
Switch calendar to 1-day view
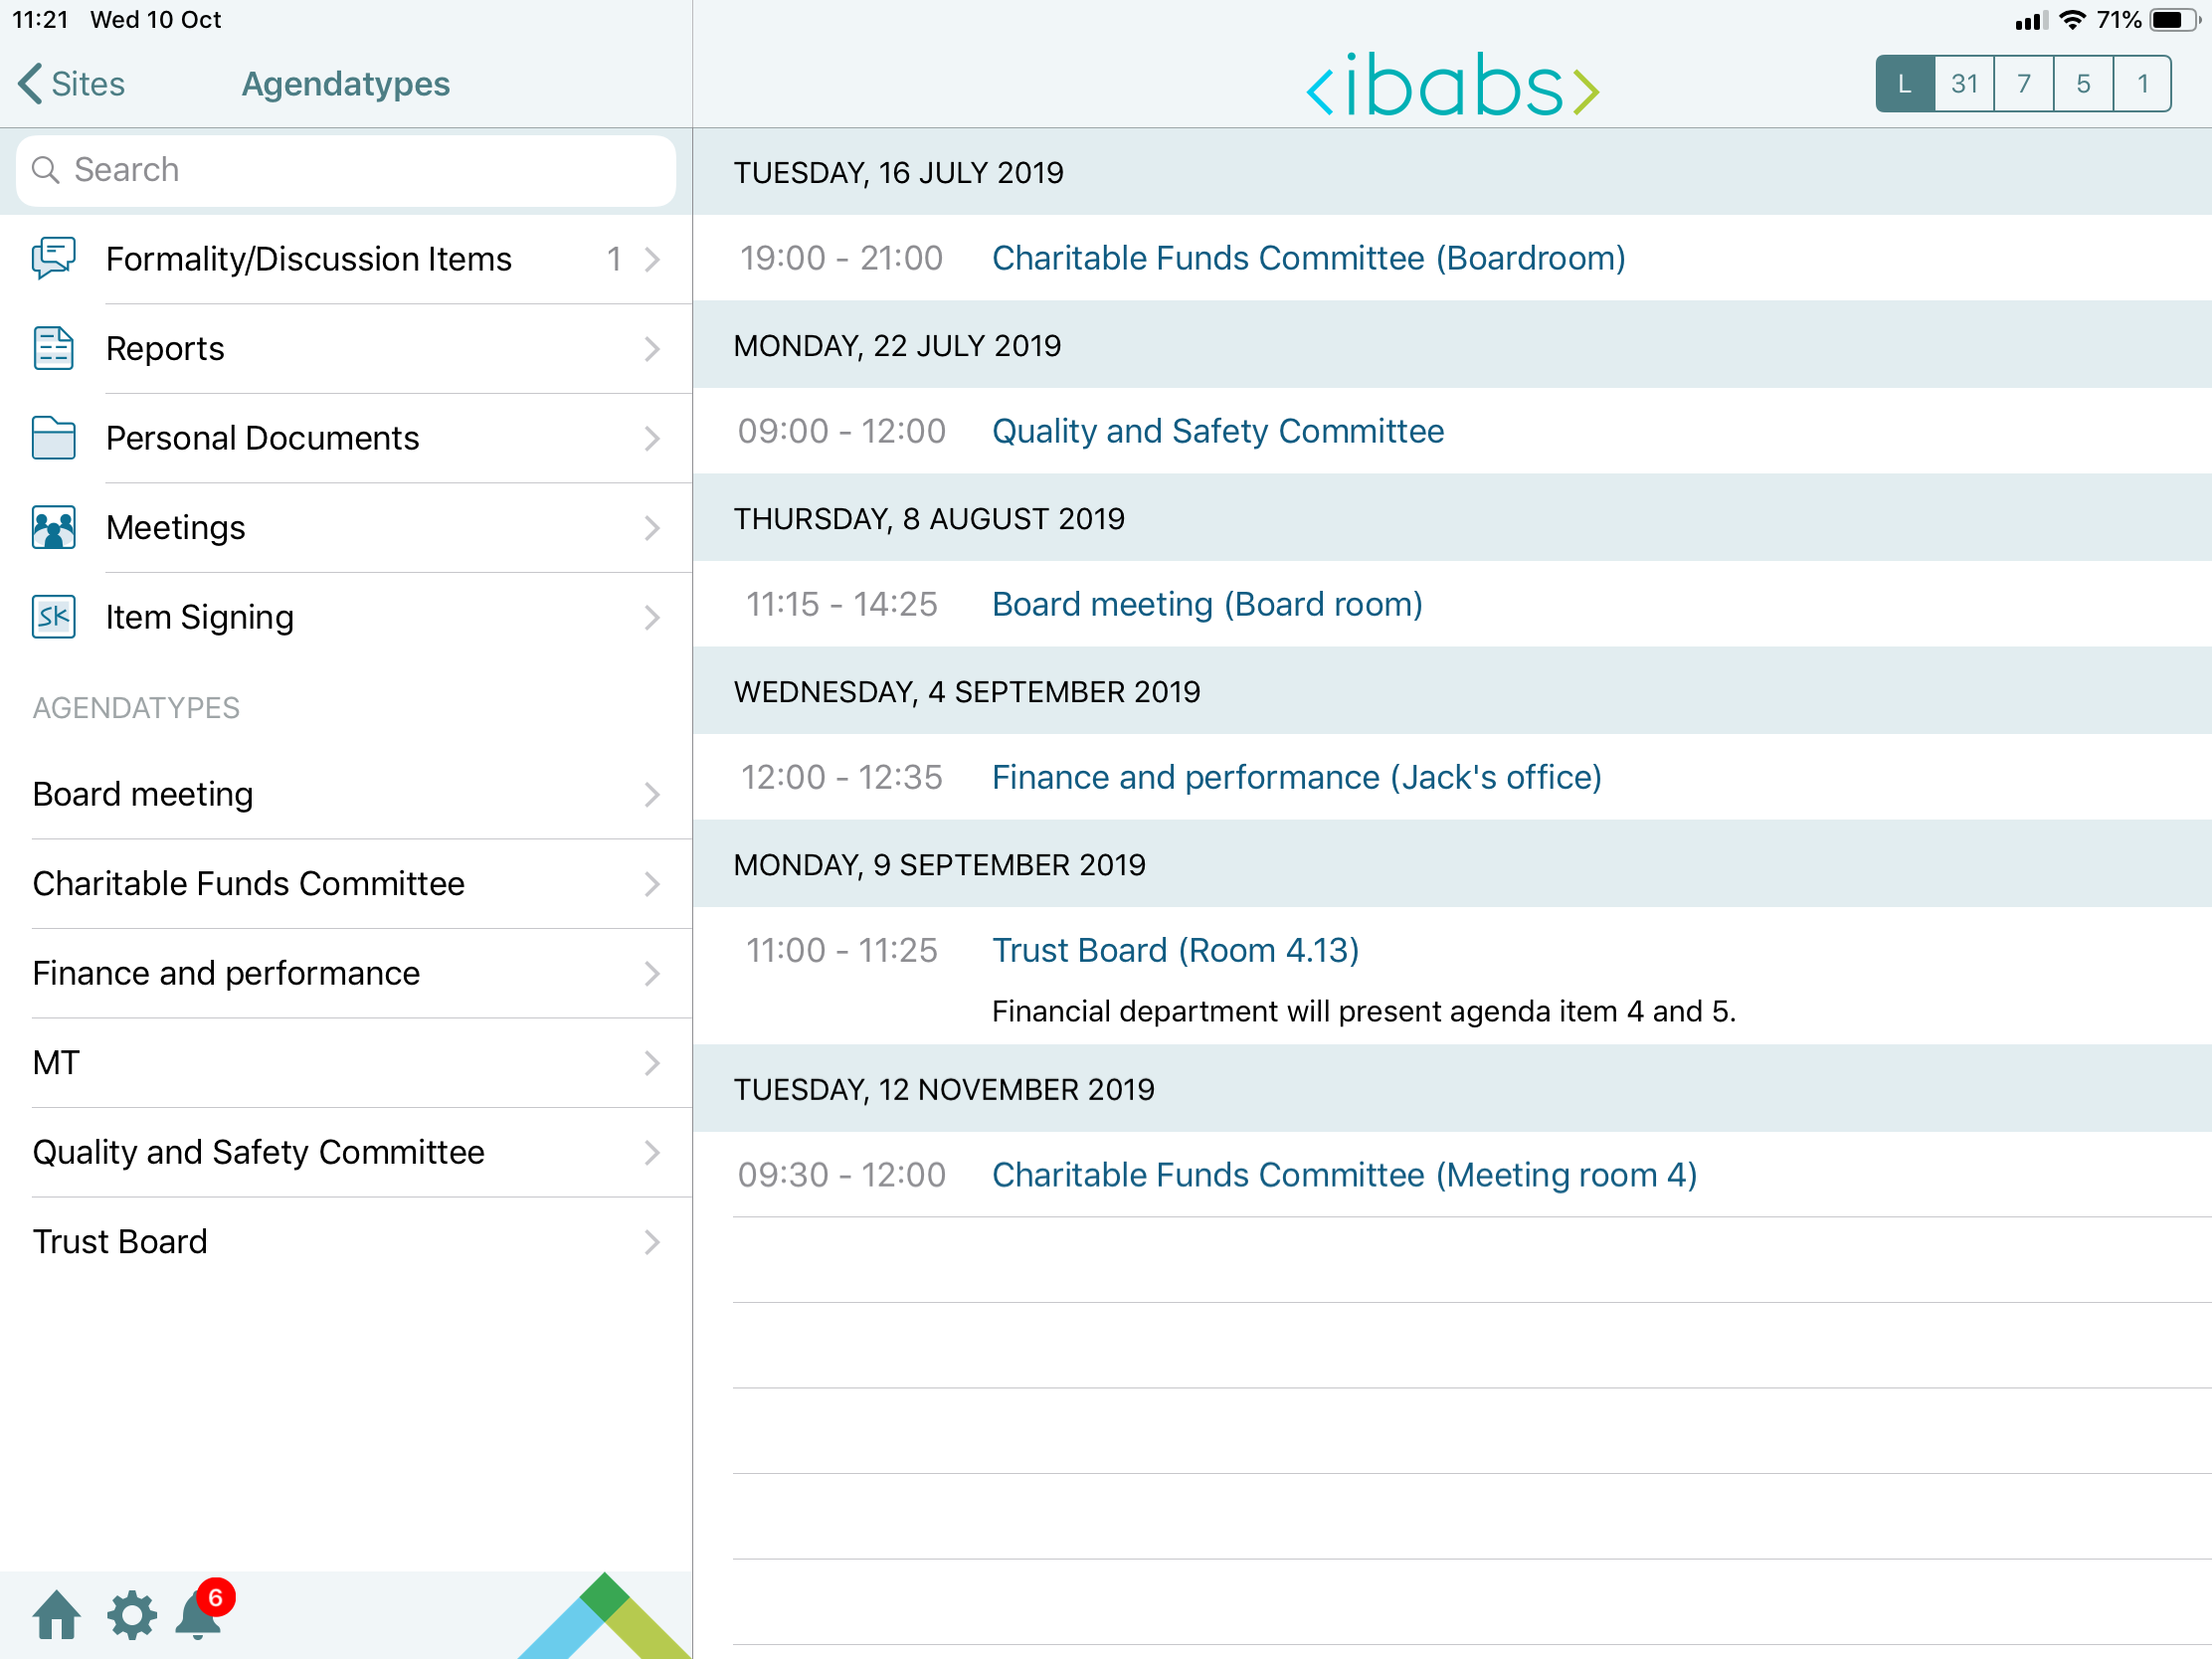point(2142,84)
